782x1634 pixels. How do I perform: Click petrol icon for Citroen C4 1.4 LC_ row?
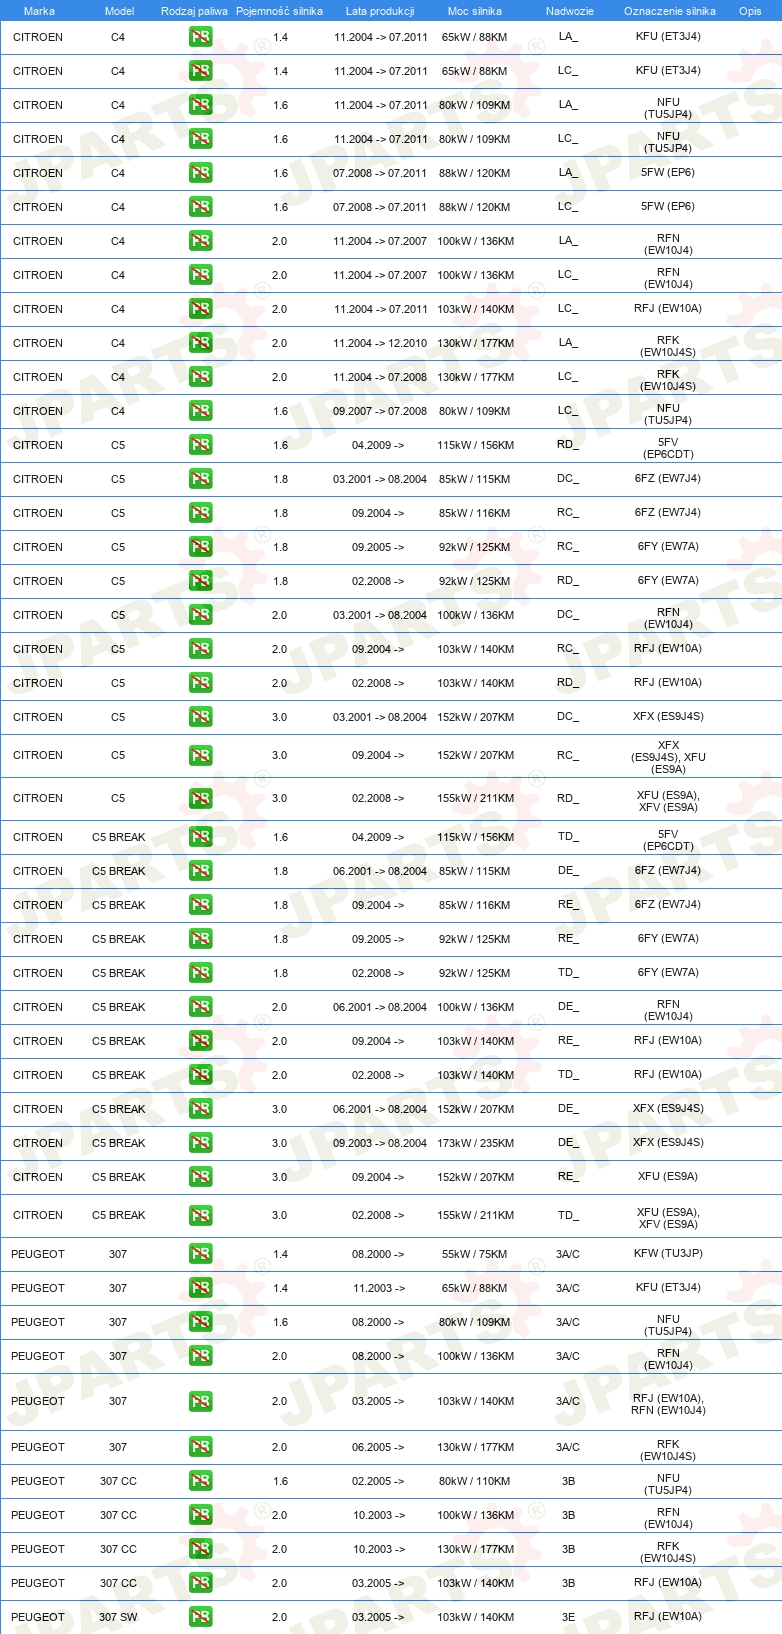click(x=201, y=71)
